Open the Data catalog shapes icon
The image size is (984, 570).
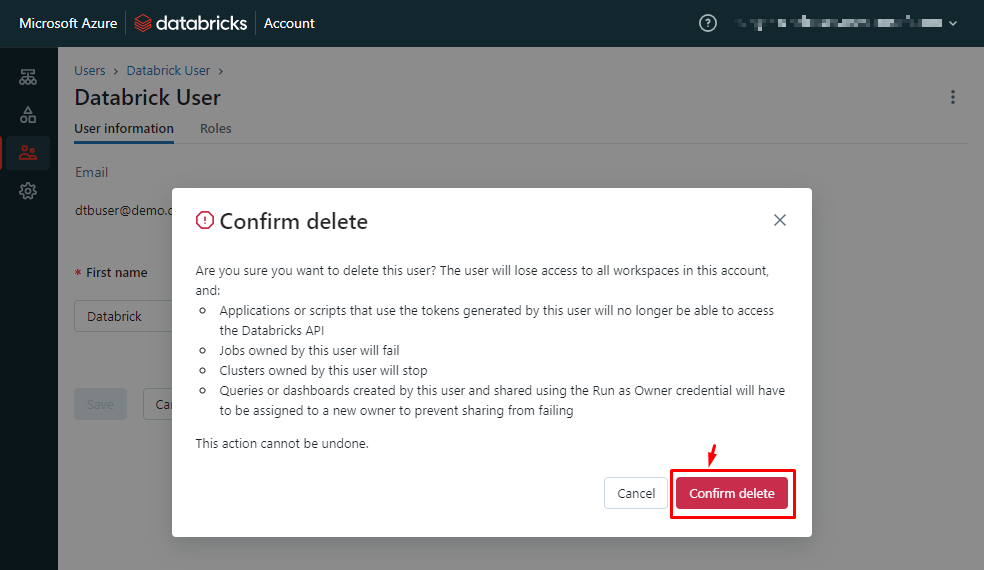pyautogui.click(x=28, y=115)
